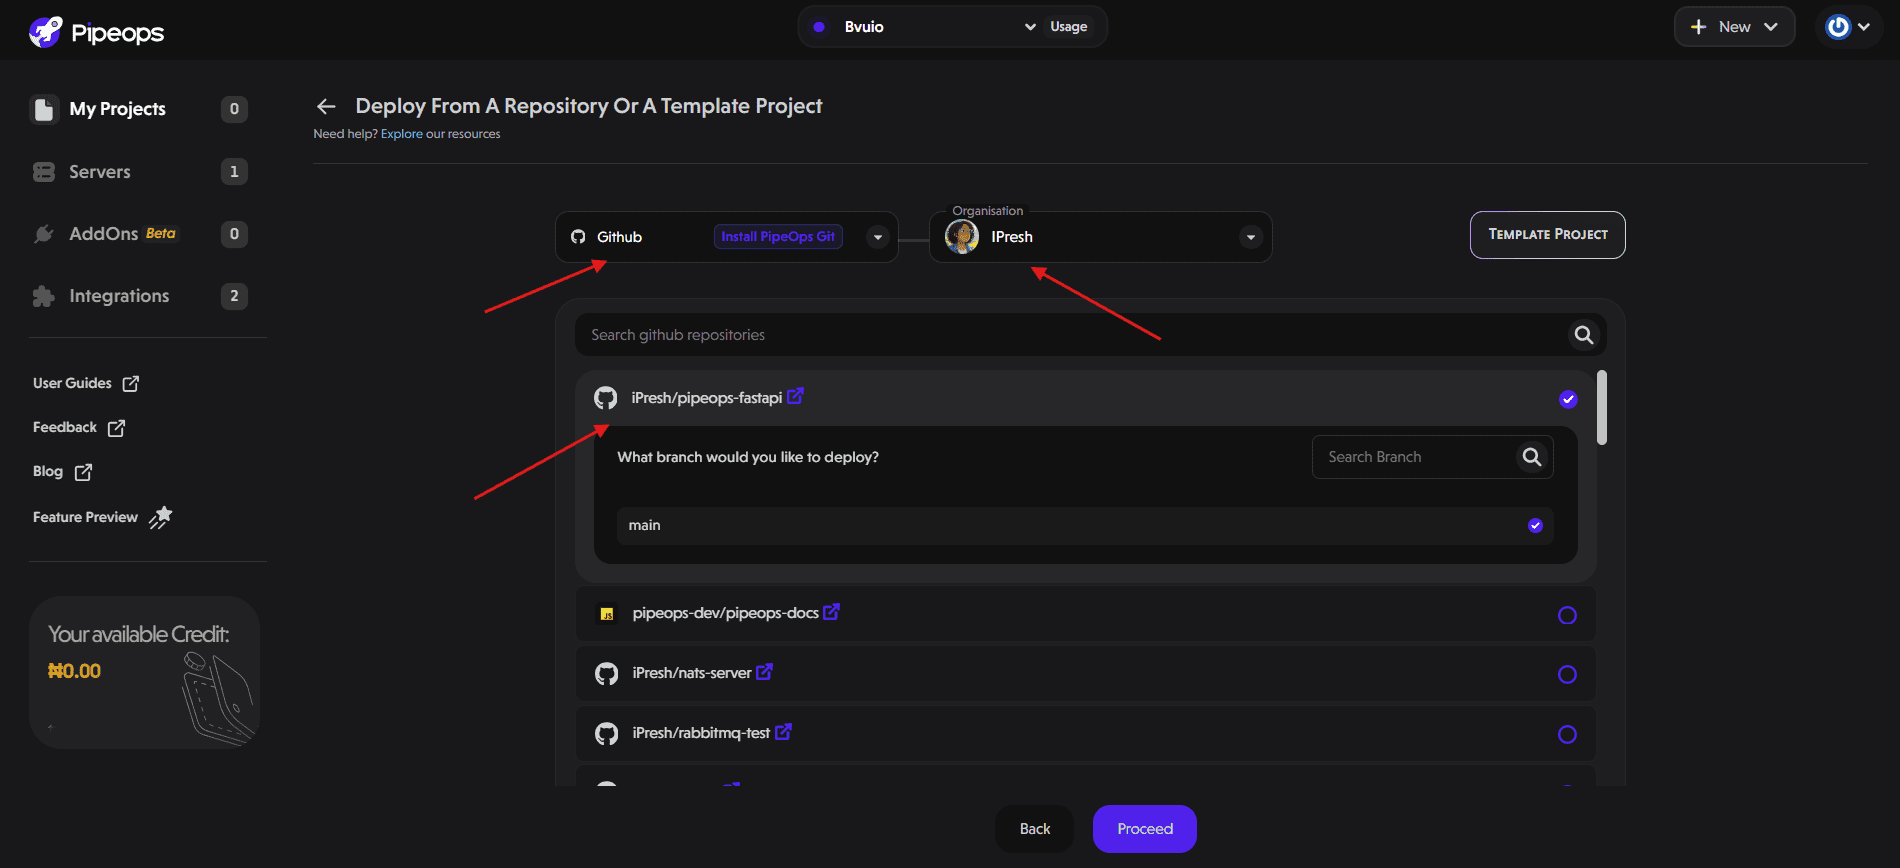Open AddOns Beta in the sidebar
Viewport: 1900px width, 868px height.
click(x=139, y=234)
